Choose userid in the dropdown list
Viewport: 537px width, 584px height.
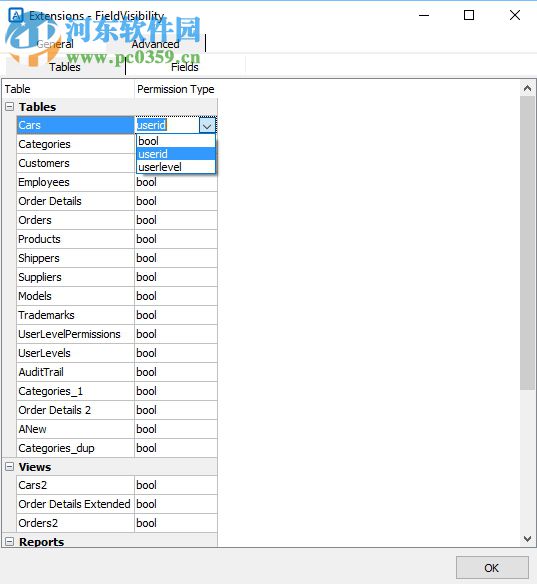176,154
